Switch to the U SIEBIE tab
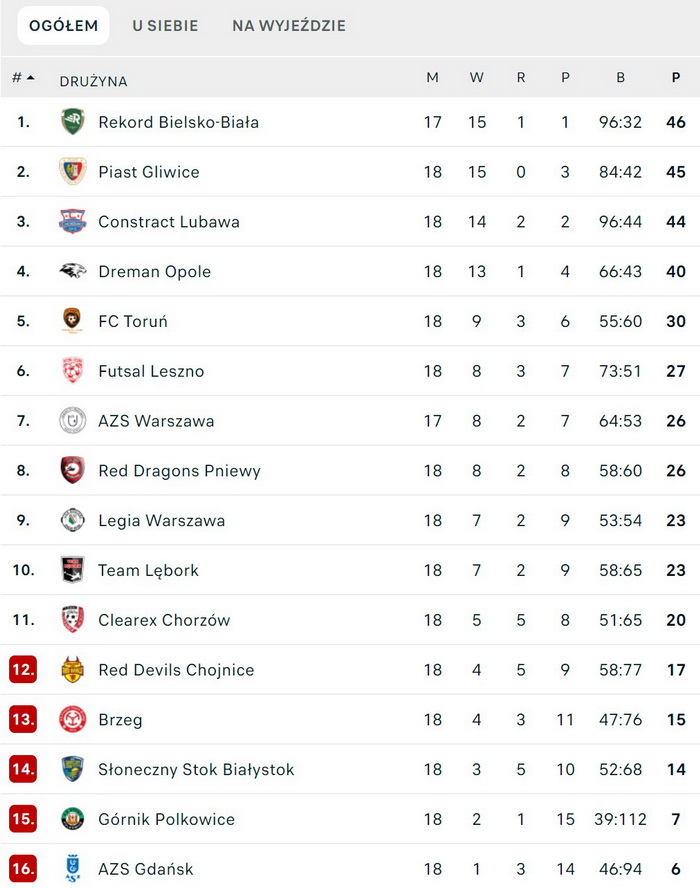The height and width of the screenshot is (888, 700). 165,26
